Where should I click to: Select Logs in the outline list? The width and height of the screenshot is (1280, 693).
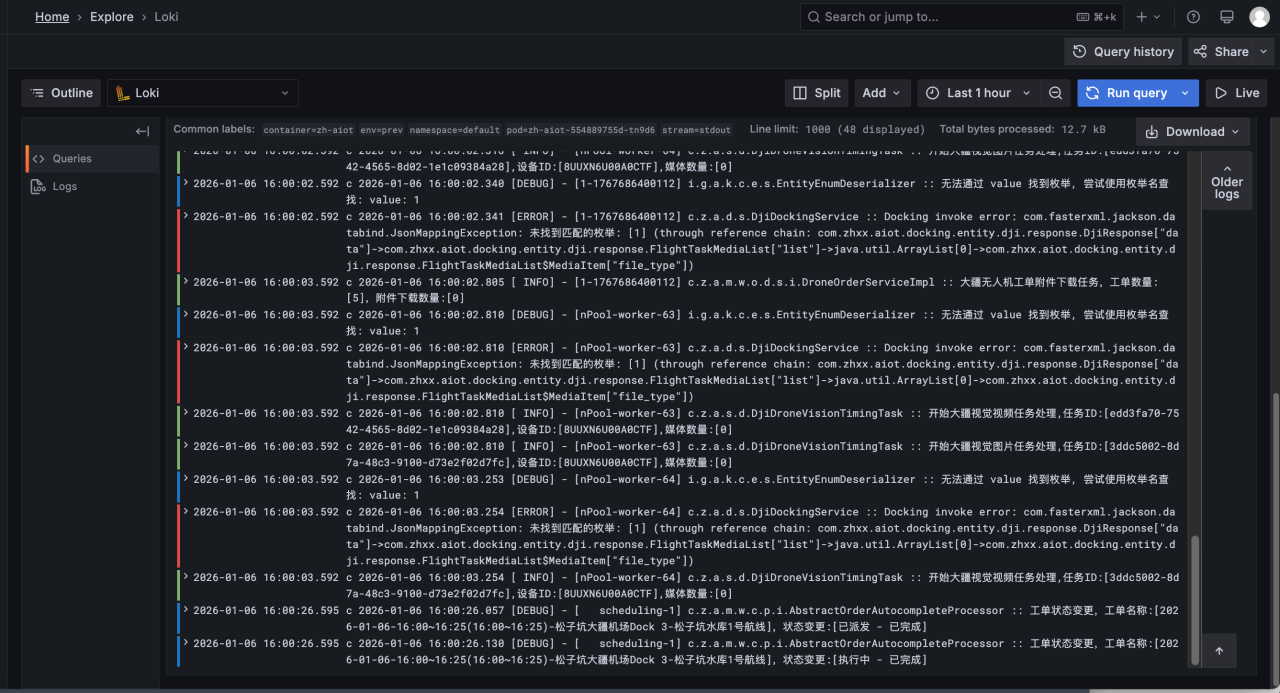point(64,187)
